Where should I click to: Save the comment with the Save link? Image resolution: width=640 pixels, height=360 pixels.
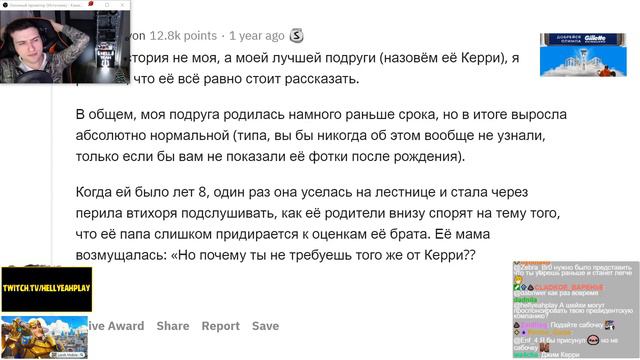(x=265, y=326)
